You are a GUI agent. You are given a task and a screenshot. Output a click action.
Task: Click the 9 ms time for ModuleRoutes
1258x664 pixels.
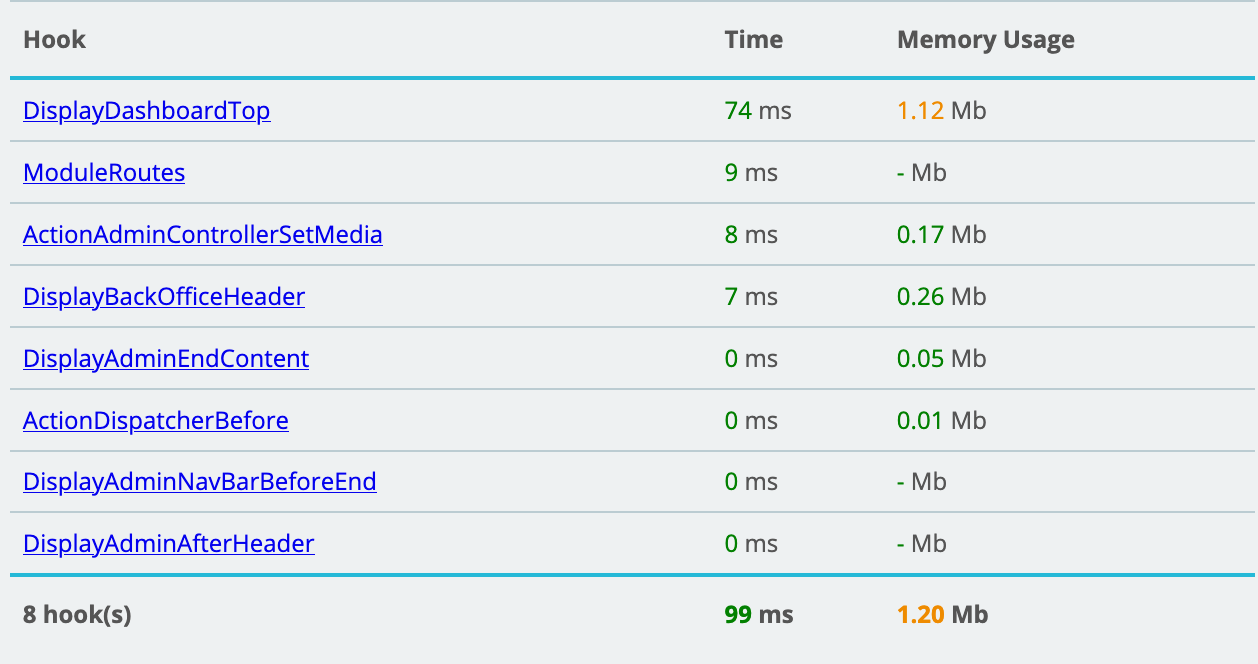[x=750, y=173]
